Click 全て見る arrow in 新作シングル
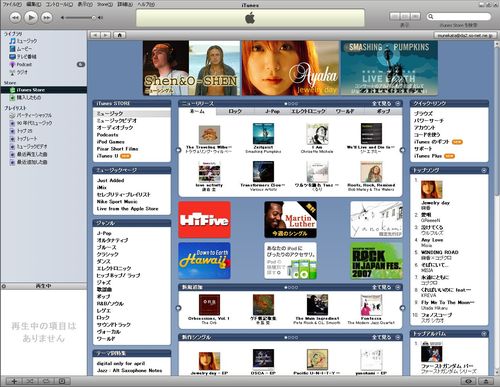 (398, 337)
